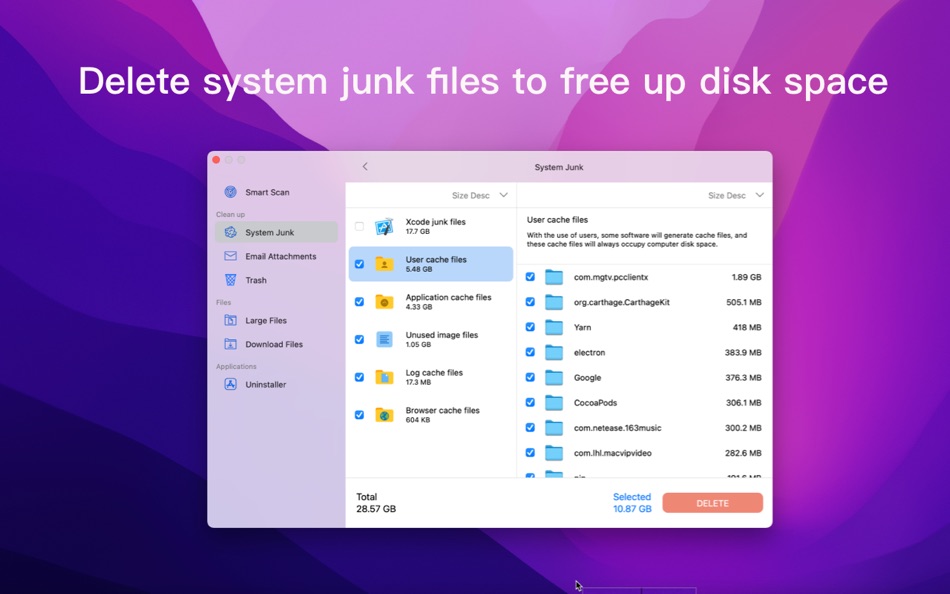Uncheck the Log cache files checkbox
950x594 pixels.
coord(359,377)
